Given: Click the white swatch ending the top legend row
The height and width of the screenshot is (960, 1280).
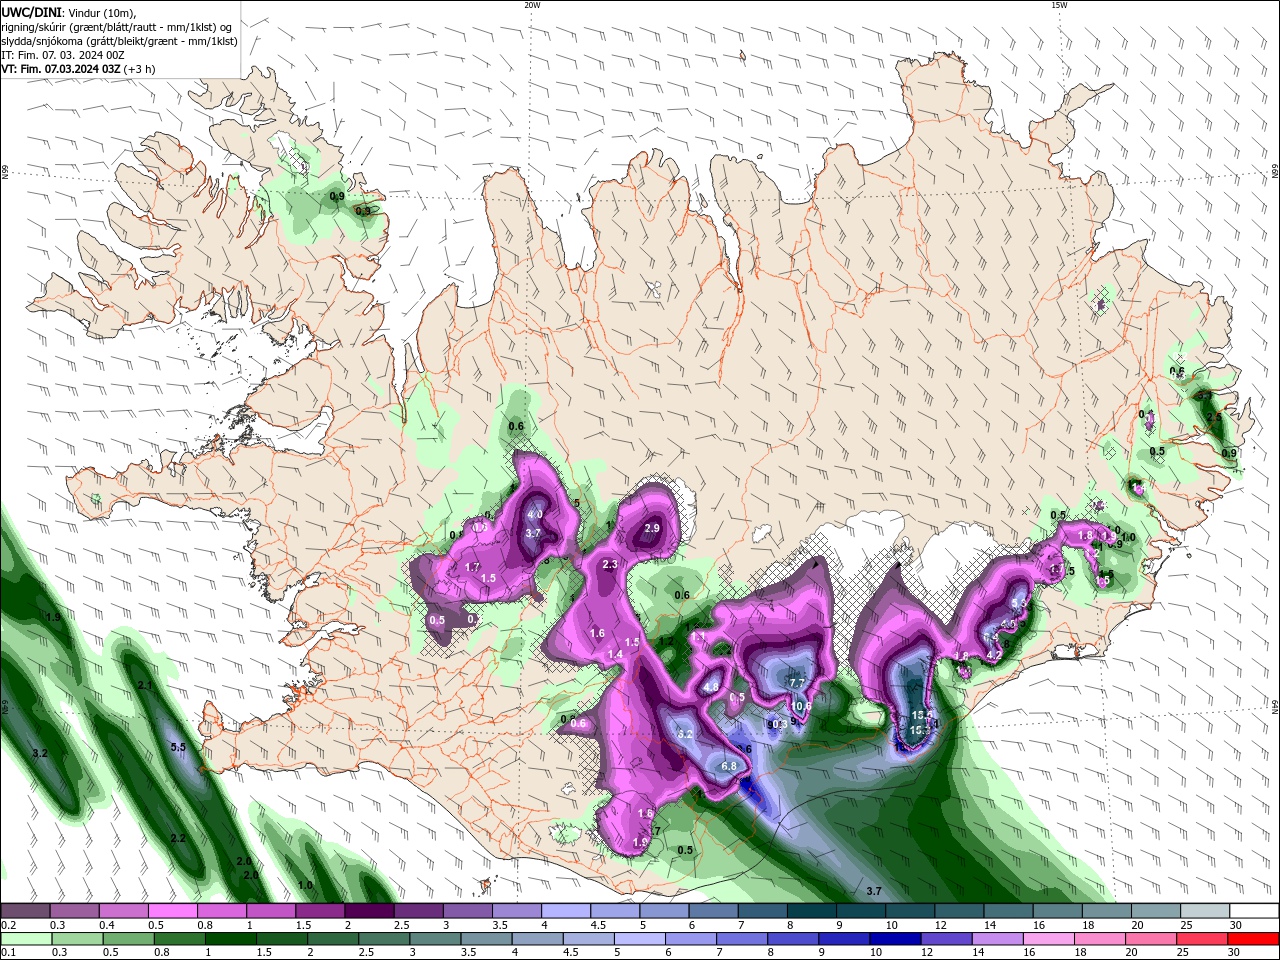Looking at the screenshot, I should click(x=1255, y=911).
